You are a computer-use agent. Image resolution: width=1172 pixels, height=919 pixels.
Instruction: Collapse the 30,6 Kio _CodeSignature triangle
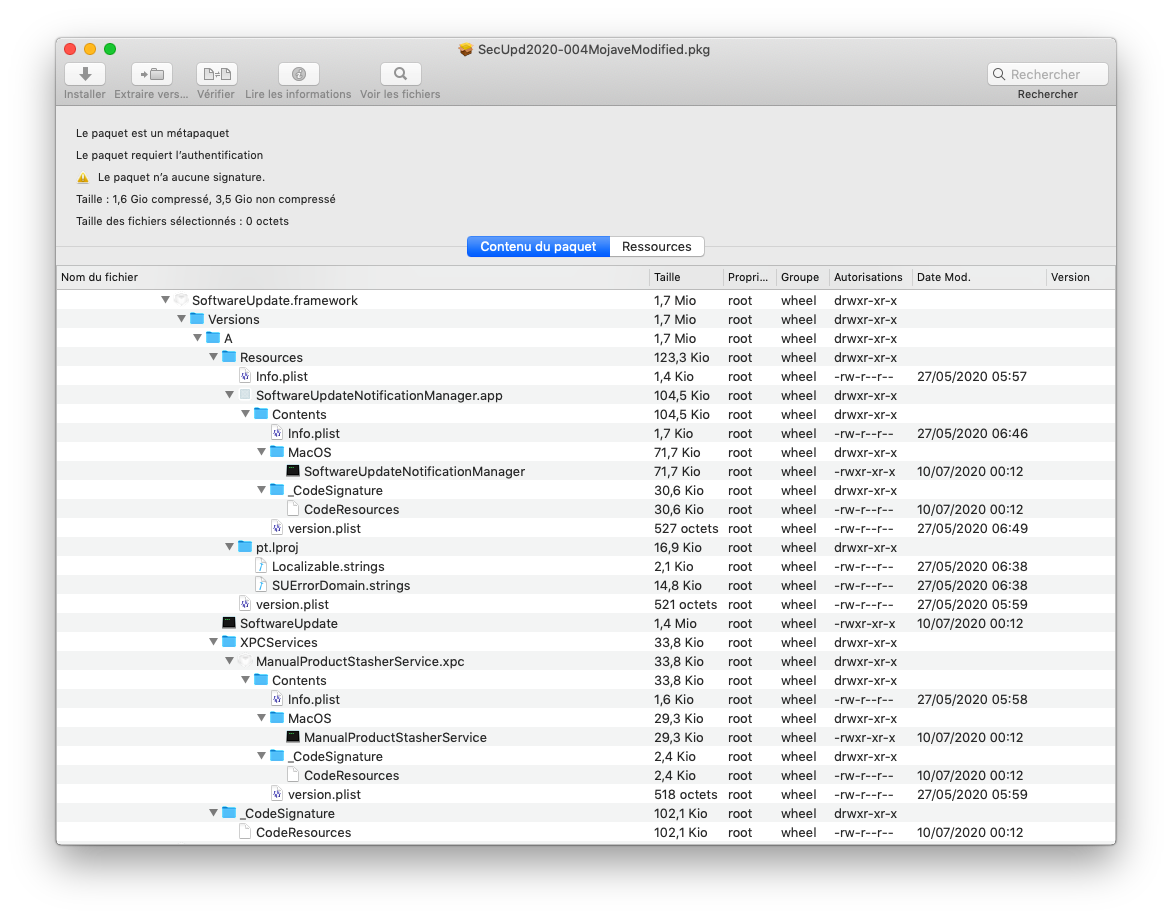262,490
